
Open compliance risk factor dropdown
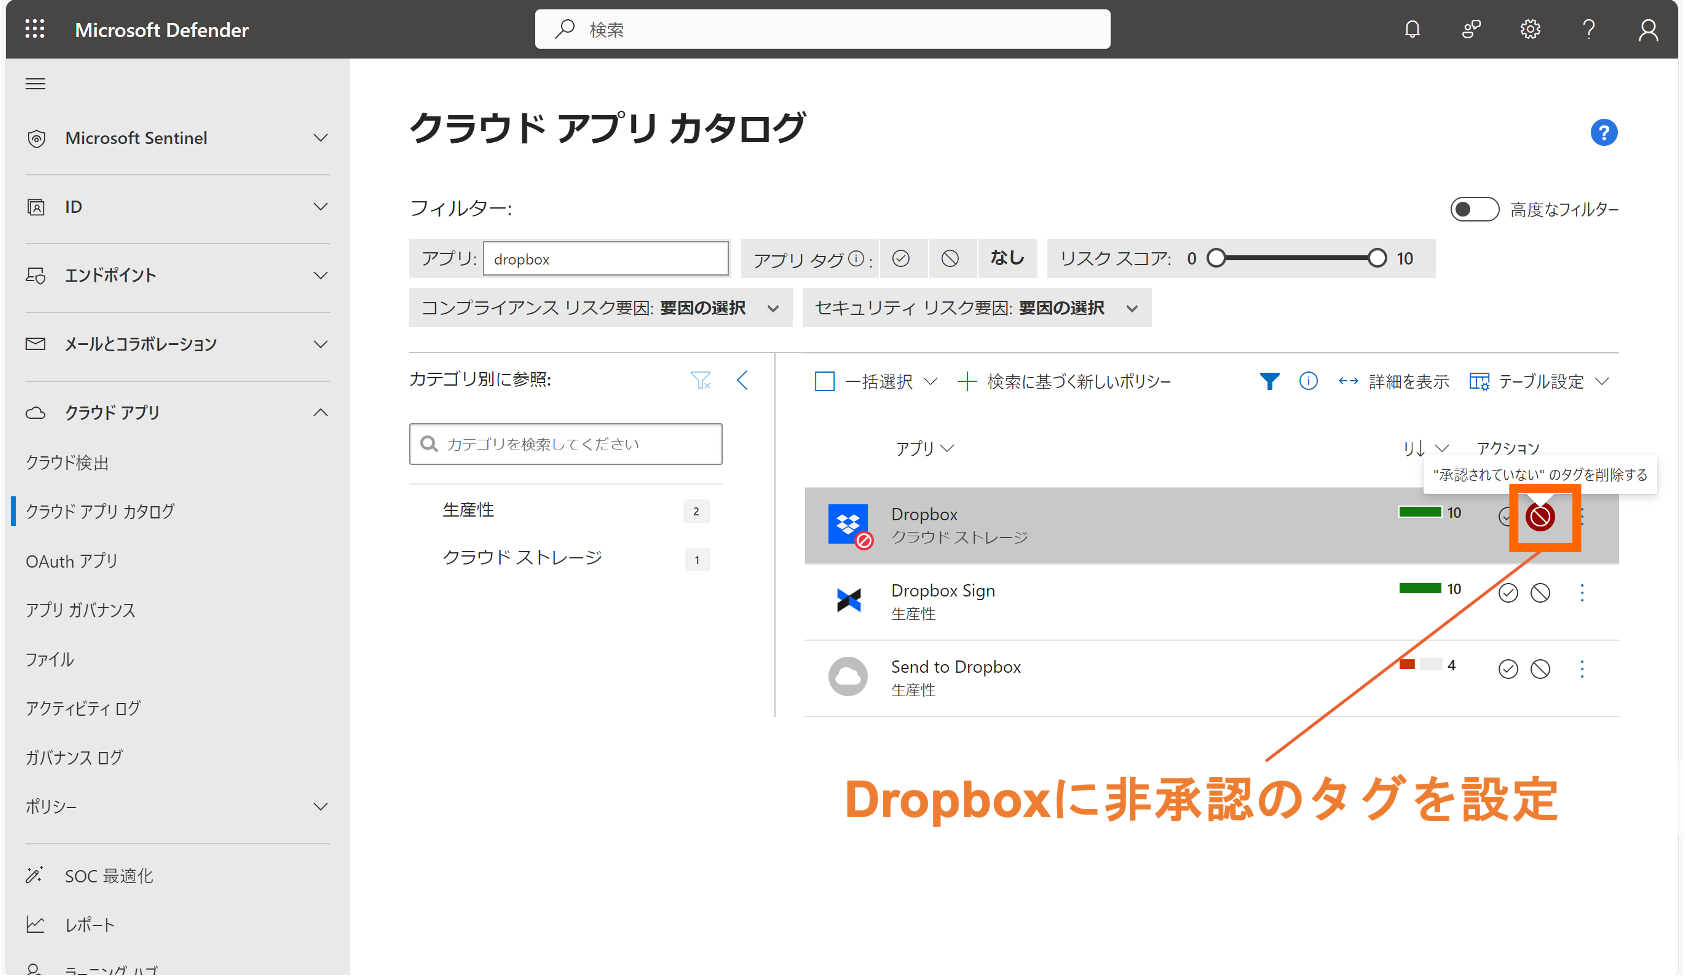point(600,308)
